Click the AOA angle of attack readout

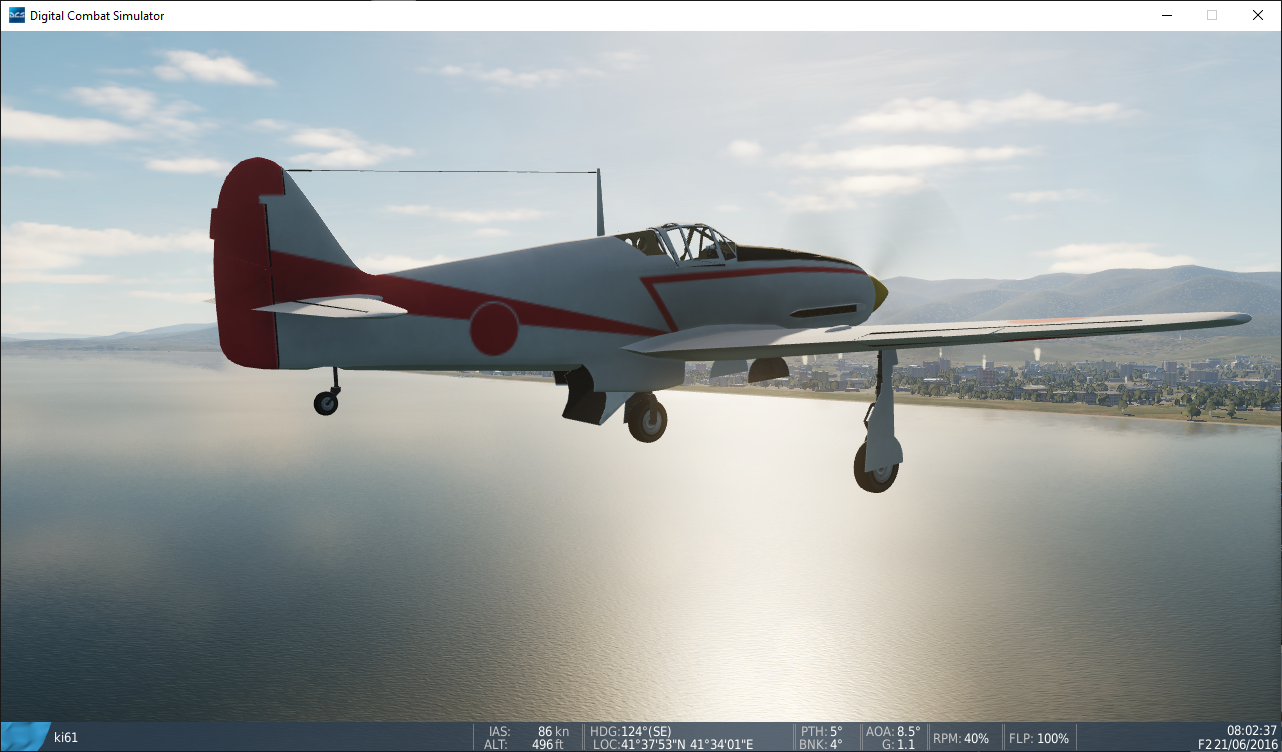[x=891, y=731]
